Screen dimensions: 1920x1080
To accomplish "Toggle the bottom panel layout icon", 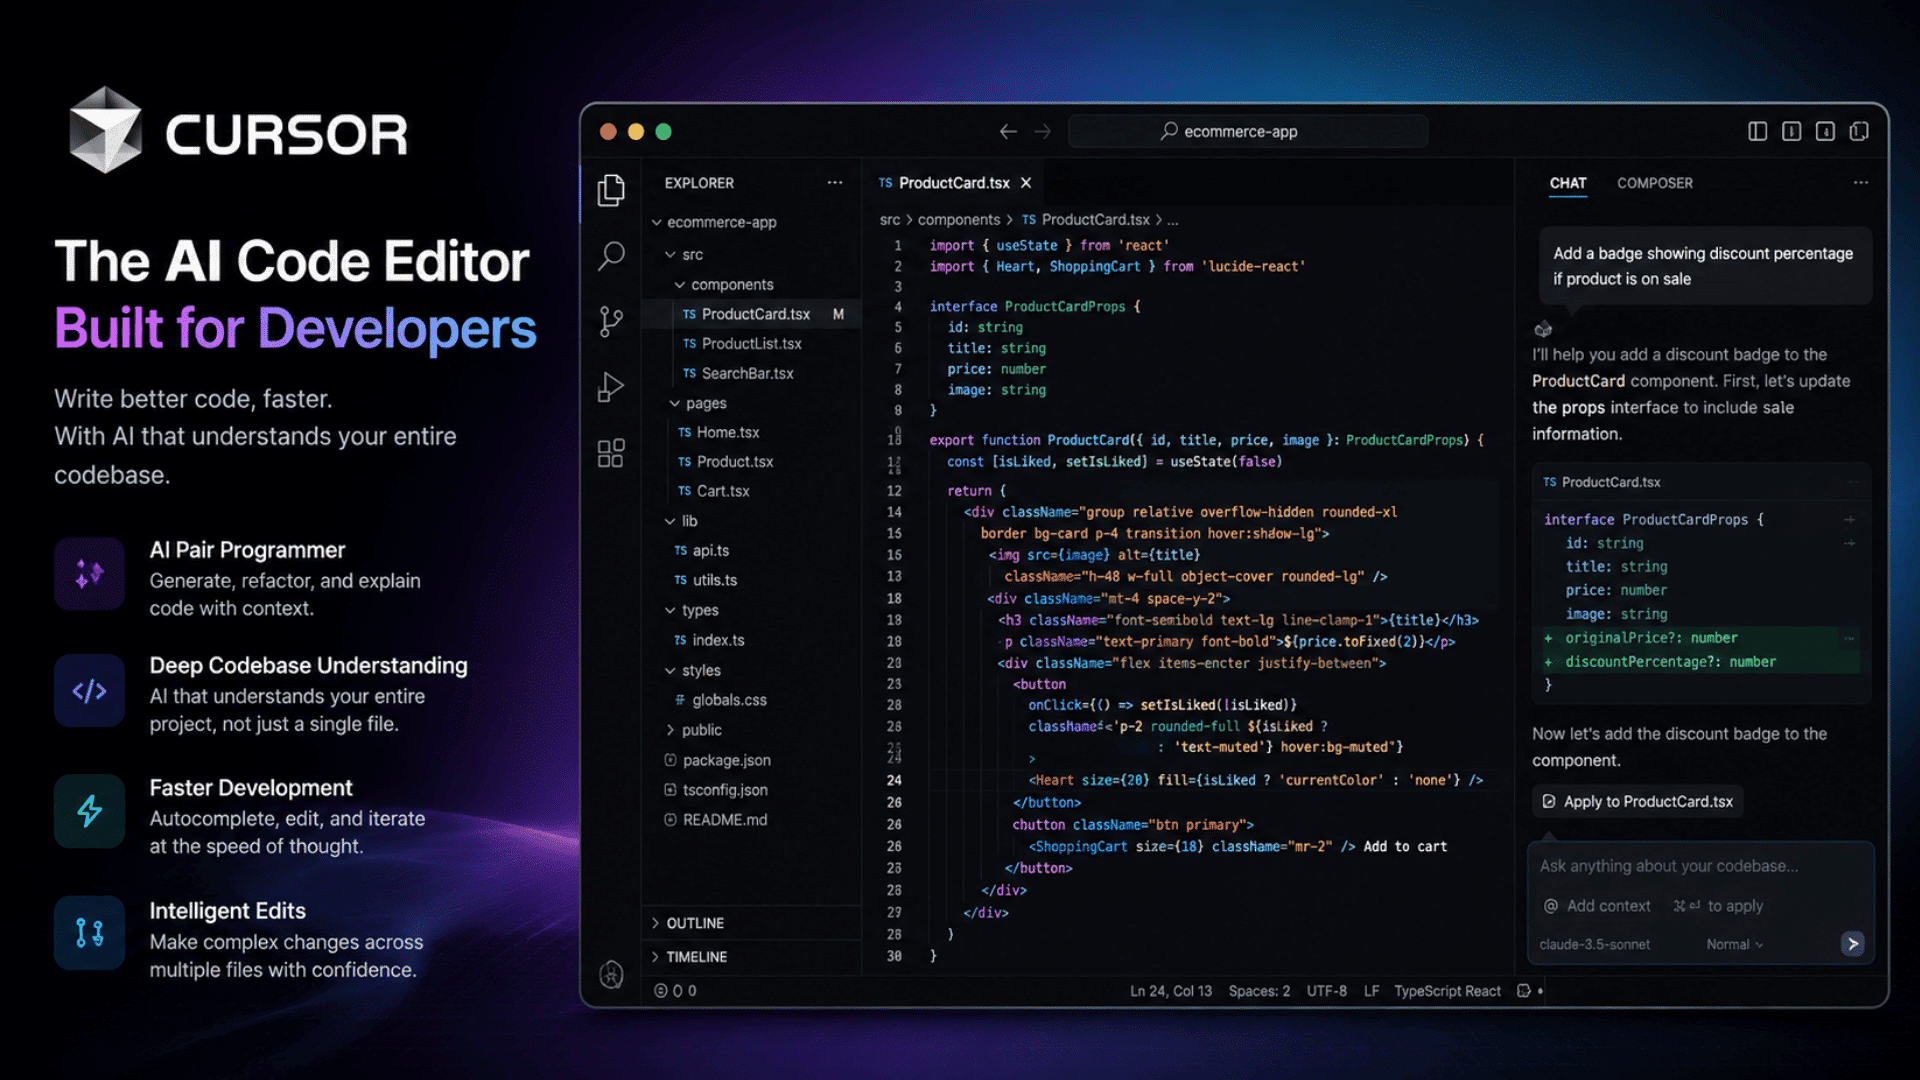I will 1791,131.
